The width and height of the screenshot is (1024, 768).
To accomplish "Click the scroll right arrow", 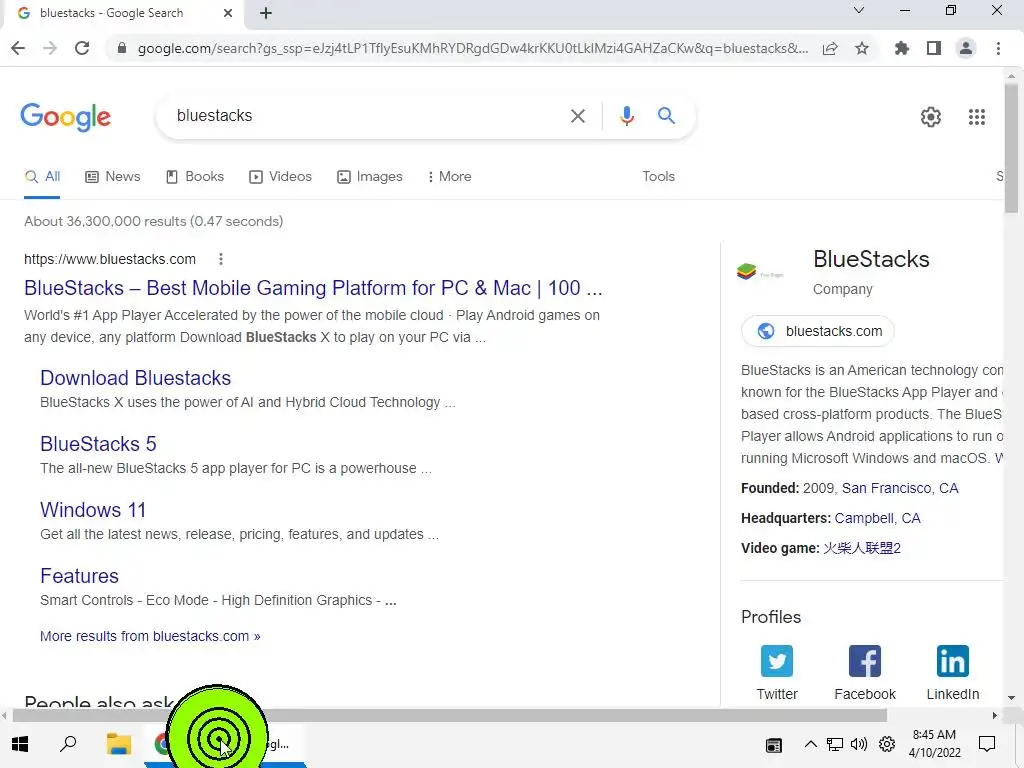I will click(x=995, y=716).
